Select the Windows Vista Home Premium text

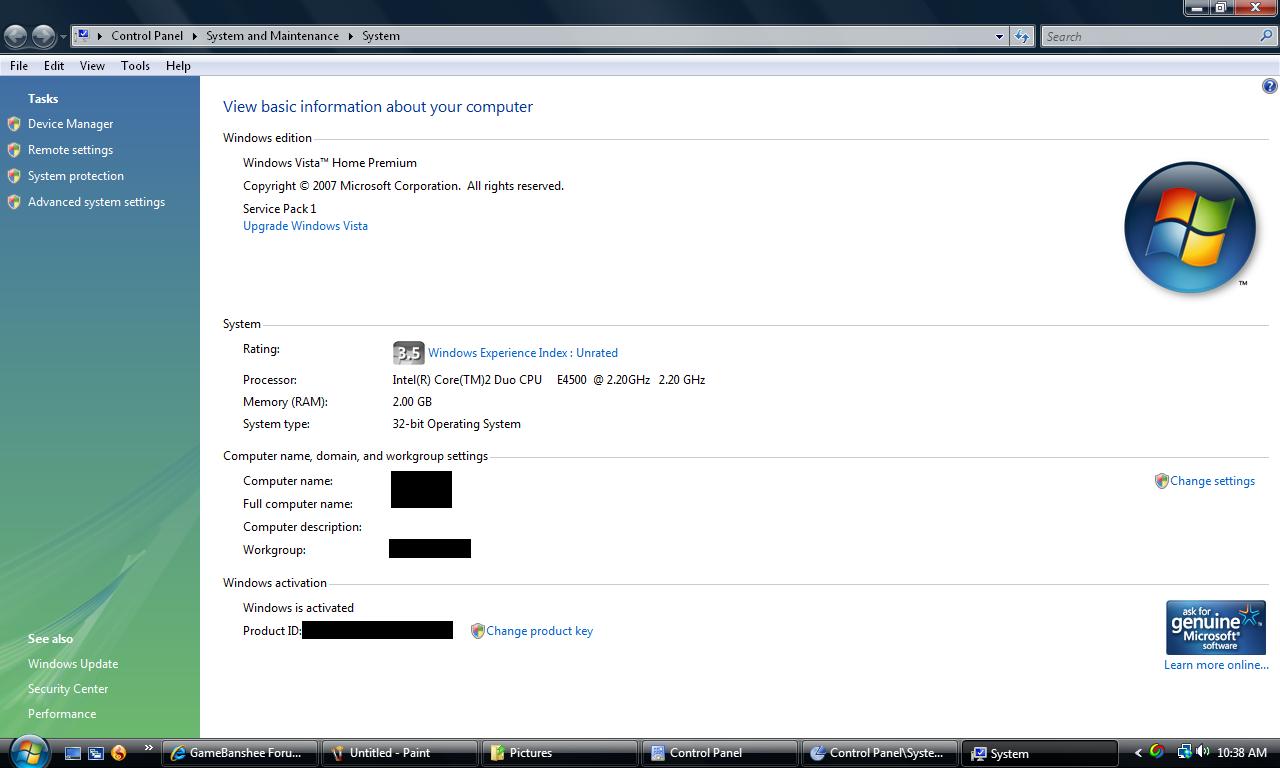(330, 163)
